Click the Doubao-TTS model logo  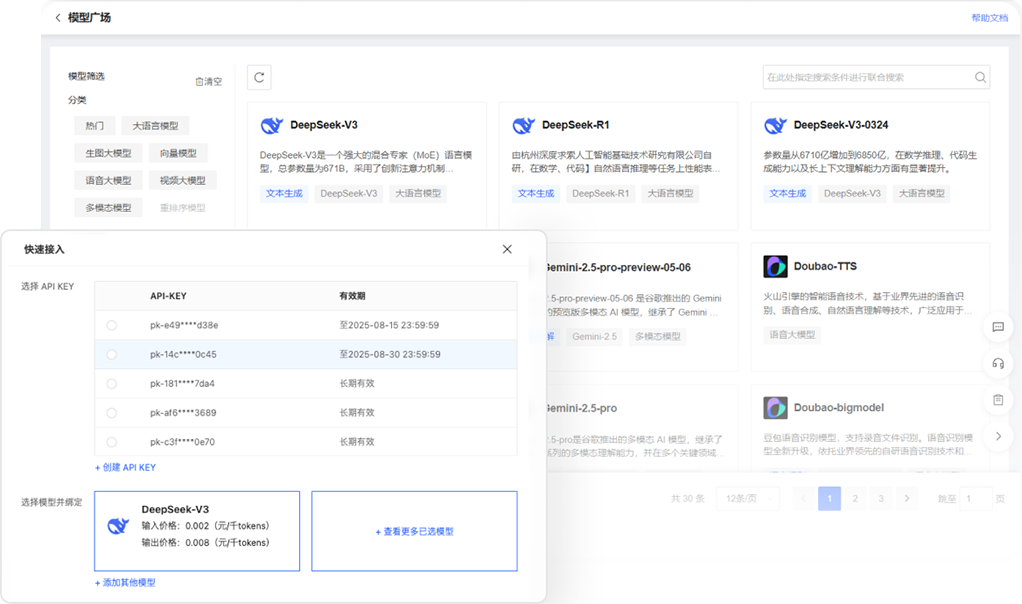click(775, 267)
